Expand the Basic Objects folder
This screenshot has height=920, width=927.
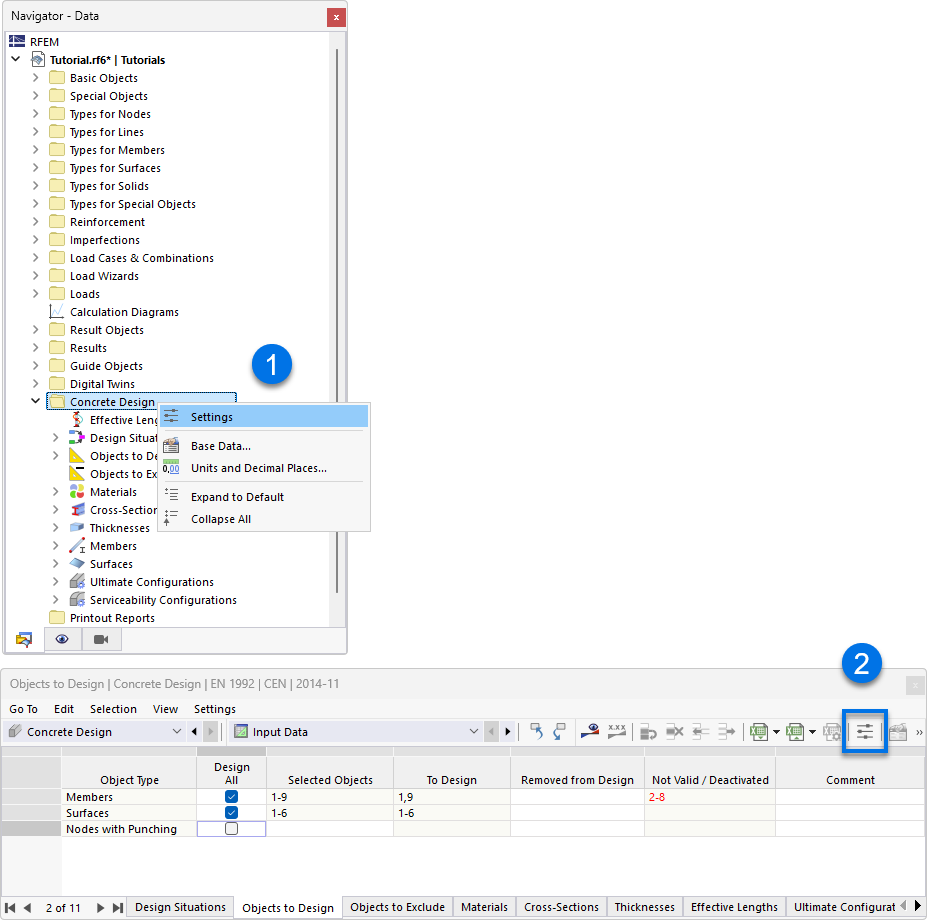coord(35,77)
